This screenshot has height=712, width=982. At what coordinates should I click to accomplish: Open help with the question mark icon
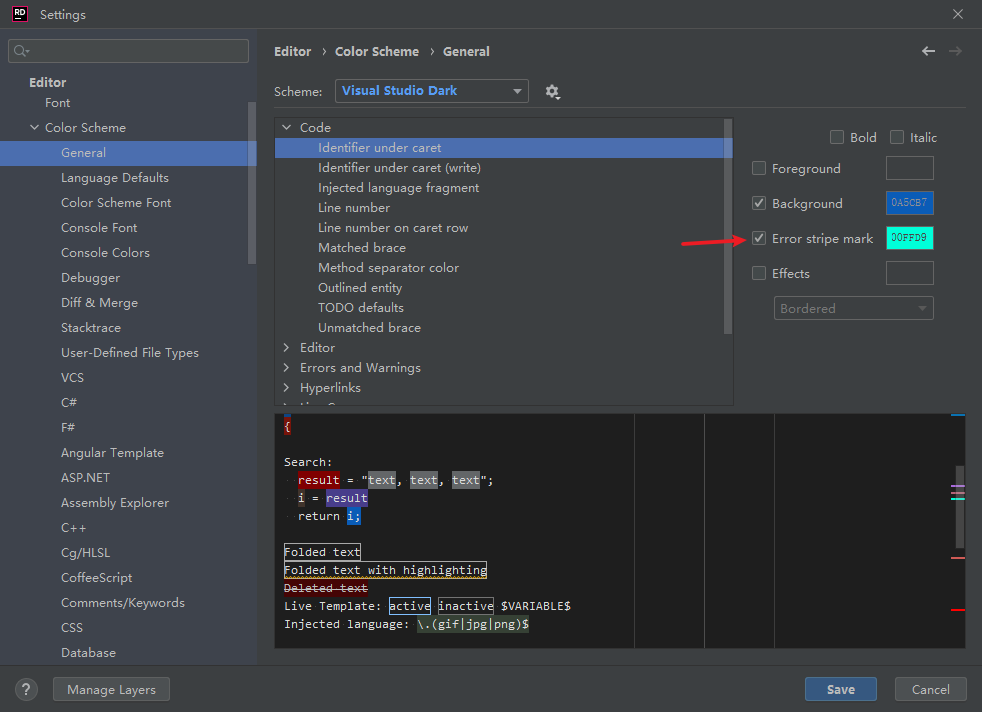click(x=26, y=689)
